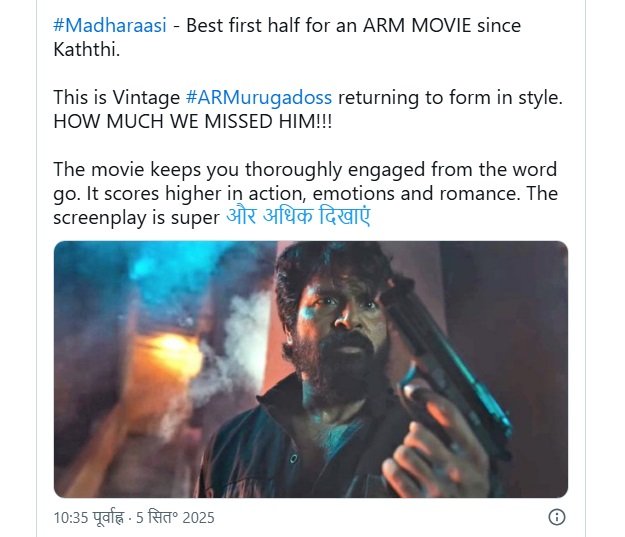Open the embedded movie still image
The width and height of the screenshot is (625, 537).
311,369
